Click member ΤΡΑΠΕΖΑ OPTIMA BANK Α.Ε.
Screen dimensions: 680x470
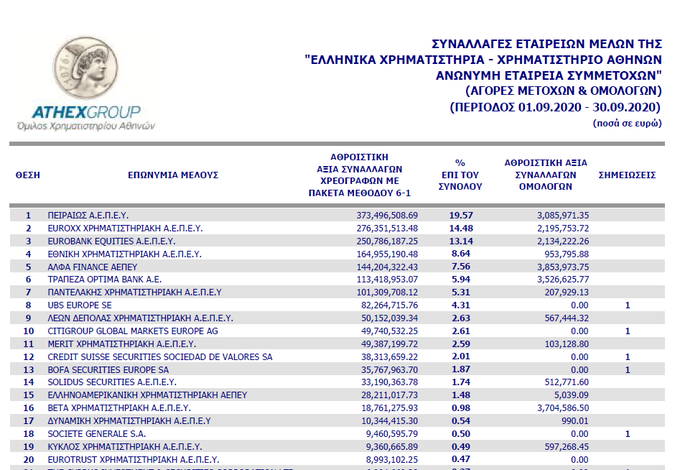coord(105,280)
